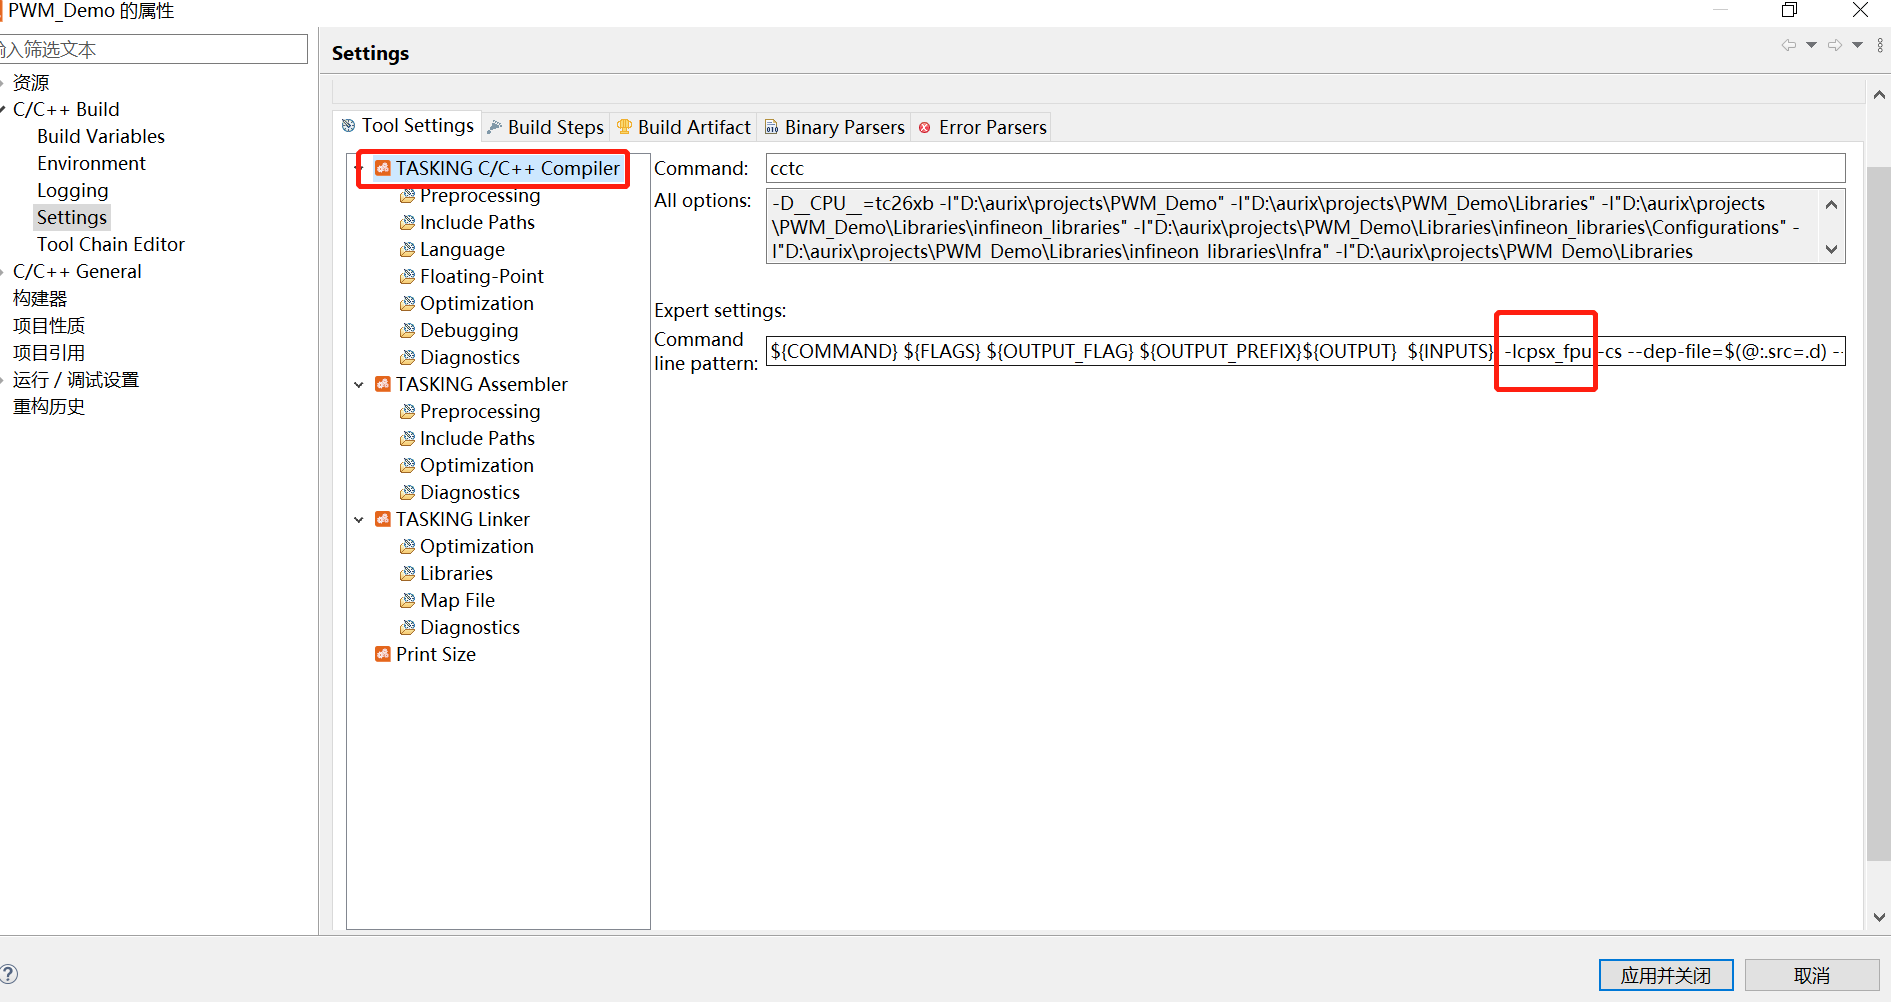Image resolution: width=1891 pixels, height=1002 pixels.
Task: Click the 取消 button
Action: click(1812, 975)
